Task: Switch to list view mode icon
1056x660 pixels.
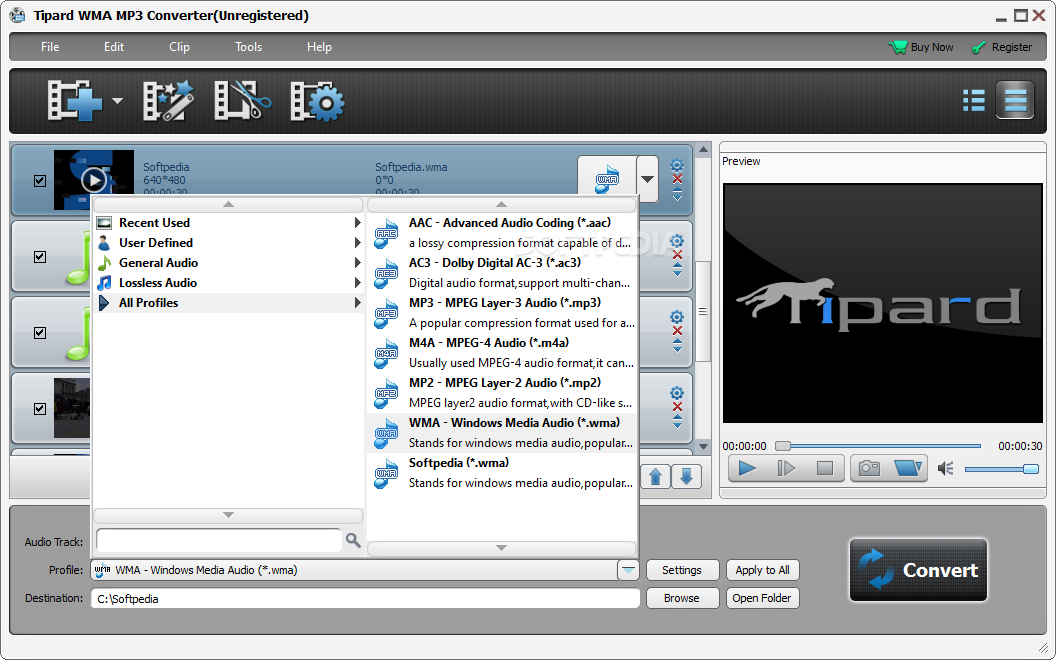Action: [974, 100]
